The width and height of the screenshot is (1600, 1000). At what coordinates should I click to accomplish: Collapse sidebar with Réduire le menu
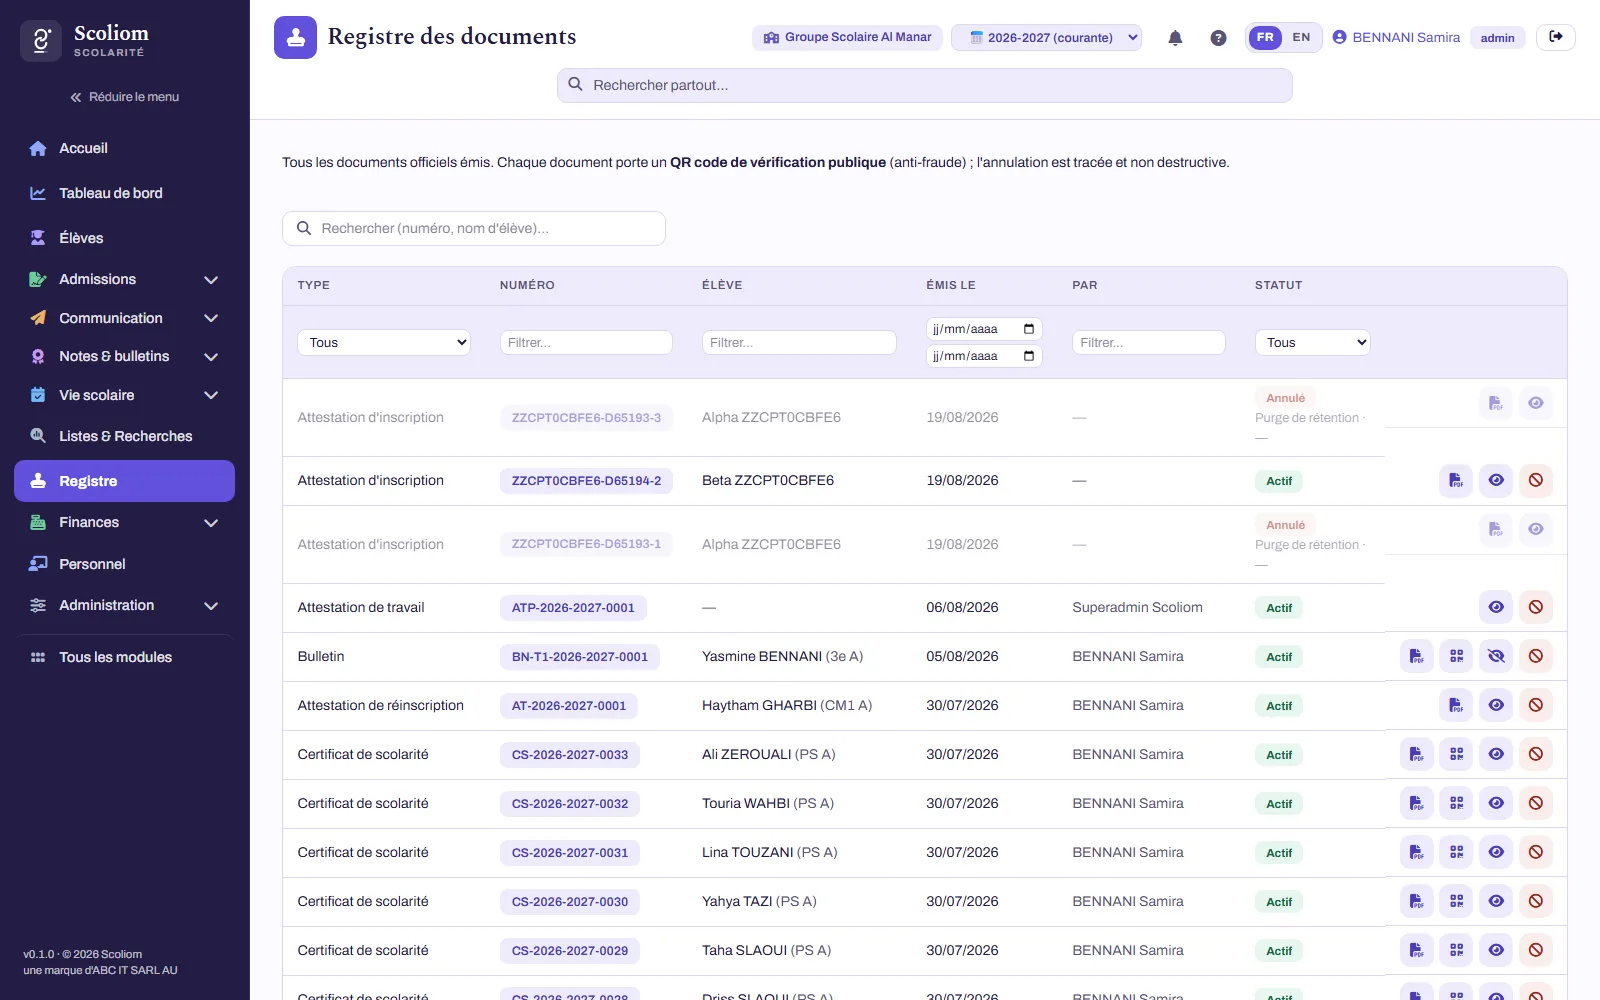tap(124, 97)
